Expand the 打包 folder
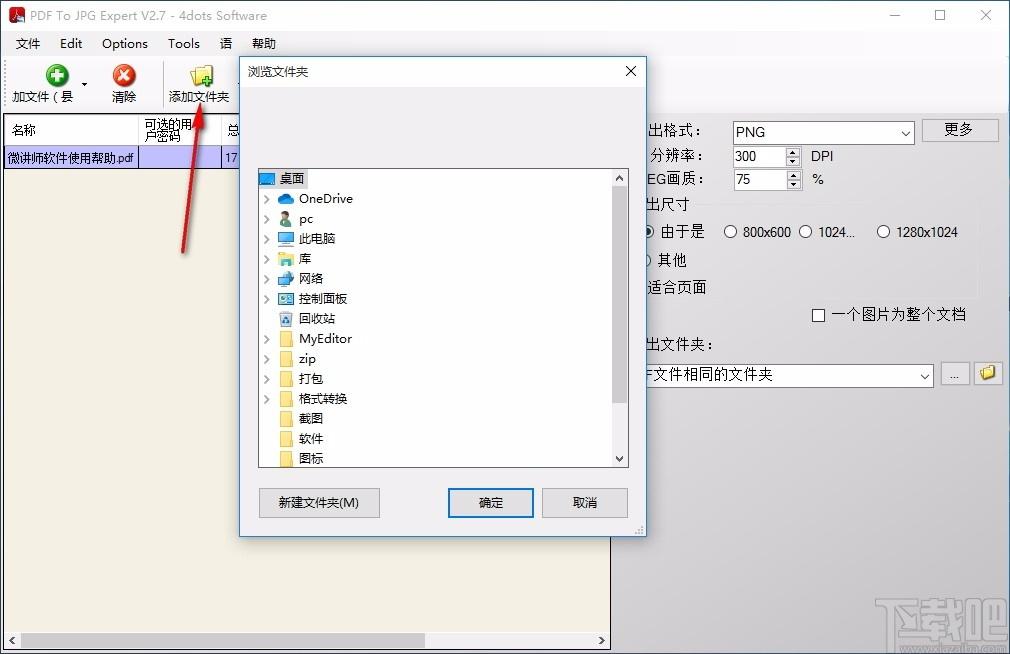1010x654 pixels. point(267,379)
